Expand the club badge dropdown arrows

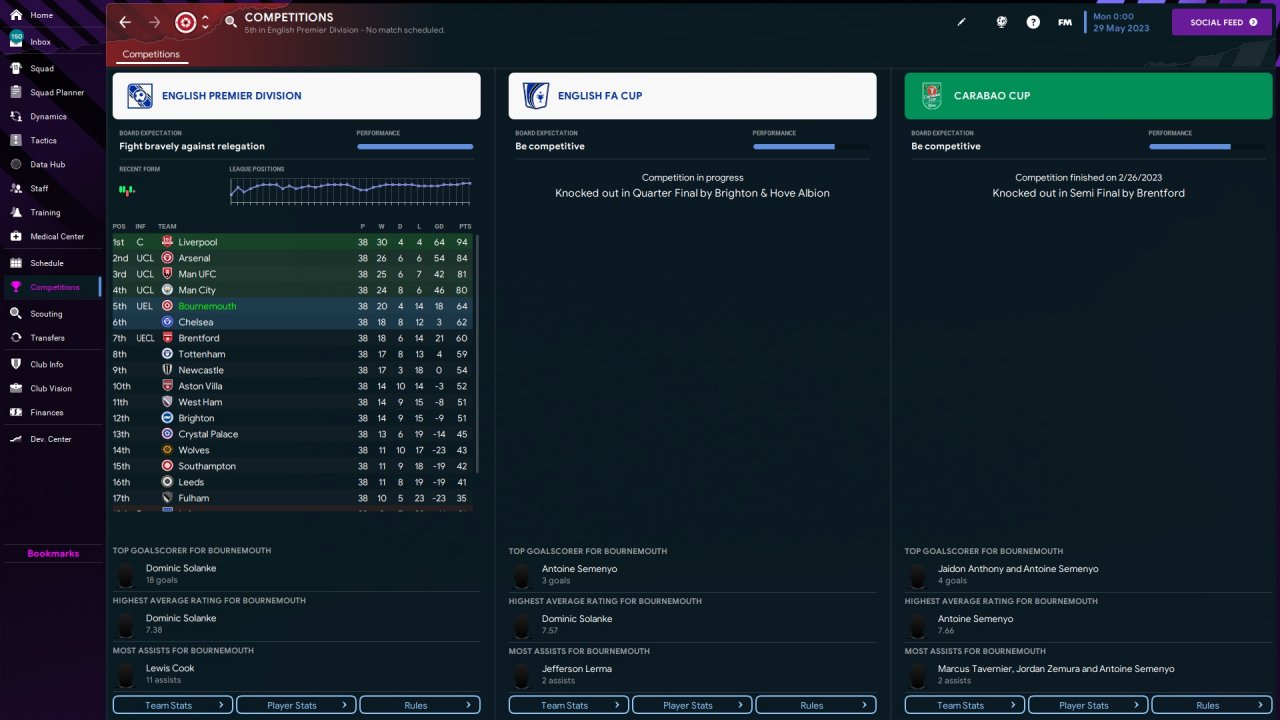click(x=205, y=22)
